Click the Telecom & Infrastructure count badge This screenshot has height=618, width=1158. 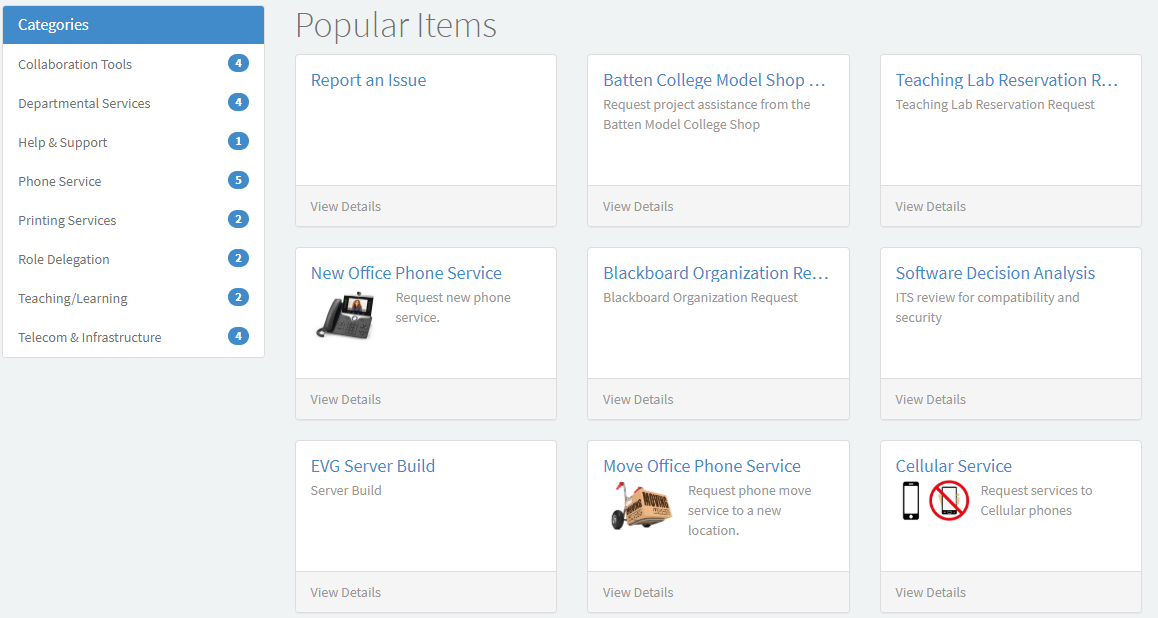[x=238, y=337]
